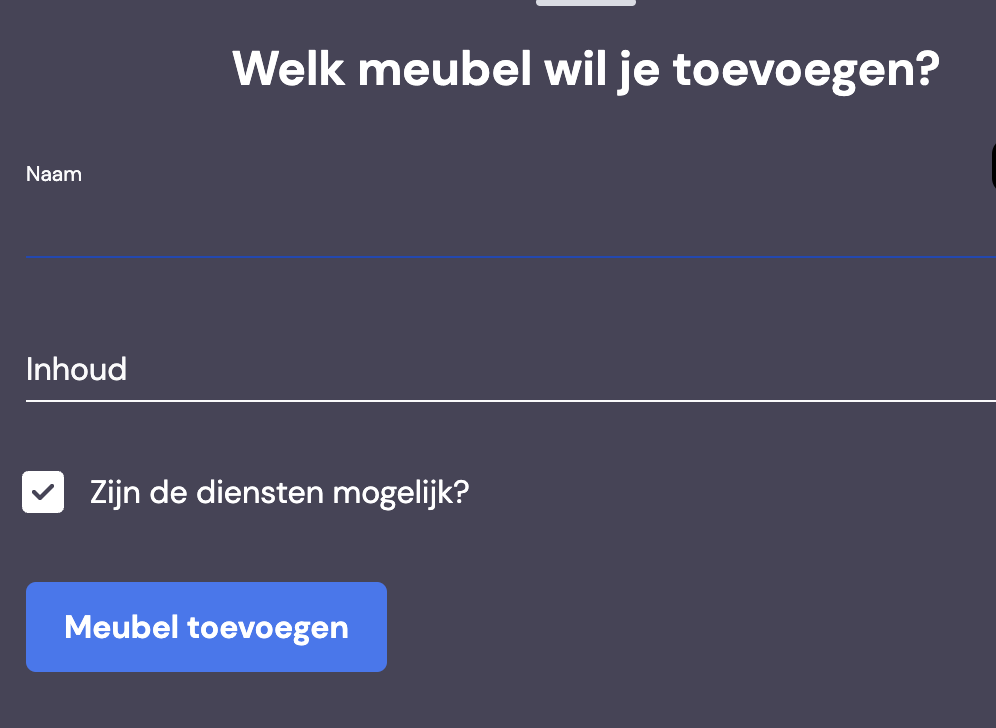This screenshot has width=996, height=728.
Task: Click into the Inhoud input field
Action: click(511, 370)
